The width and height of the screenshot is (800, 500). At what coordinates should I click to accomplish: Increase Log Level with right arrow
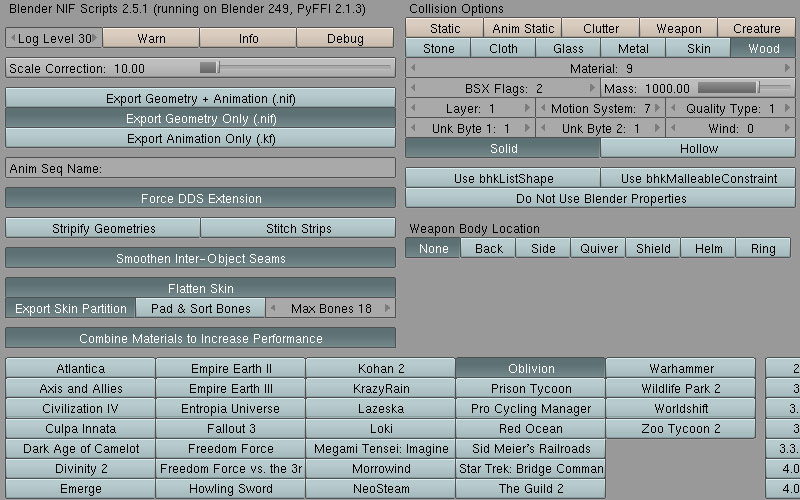tap(95, 39)
